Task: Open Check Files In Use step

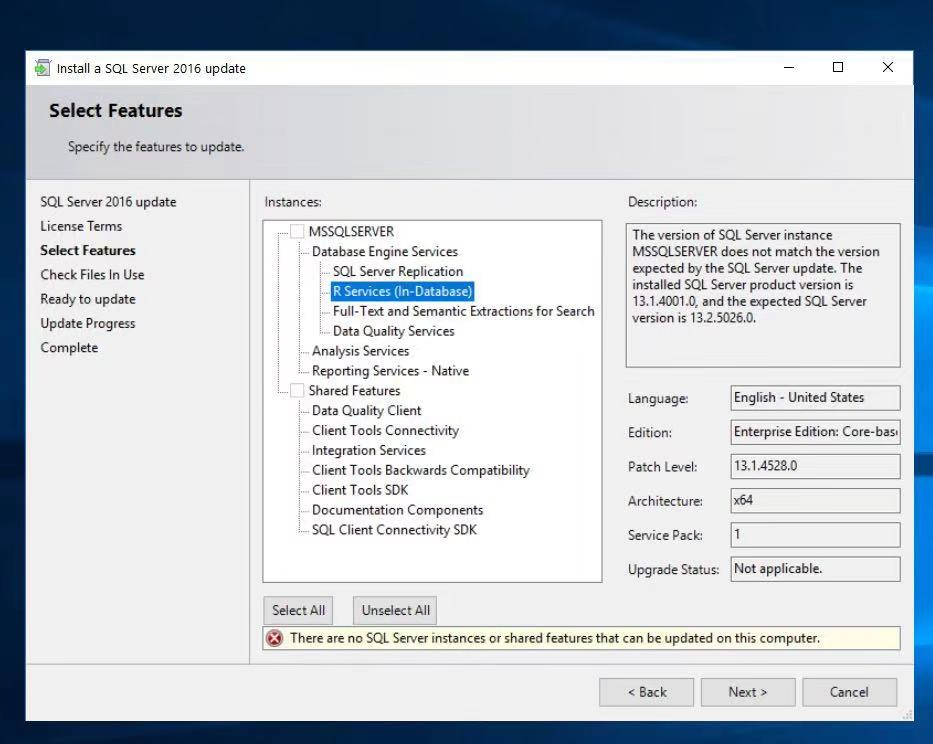Action: pos(92,274)
